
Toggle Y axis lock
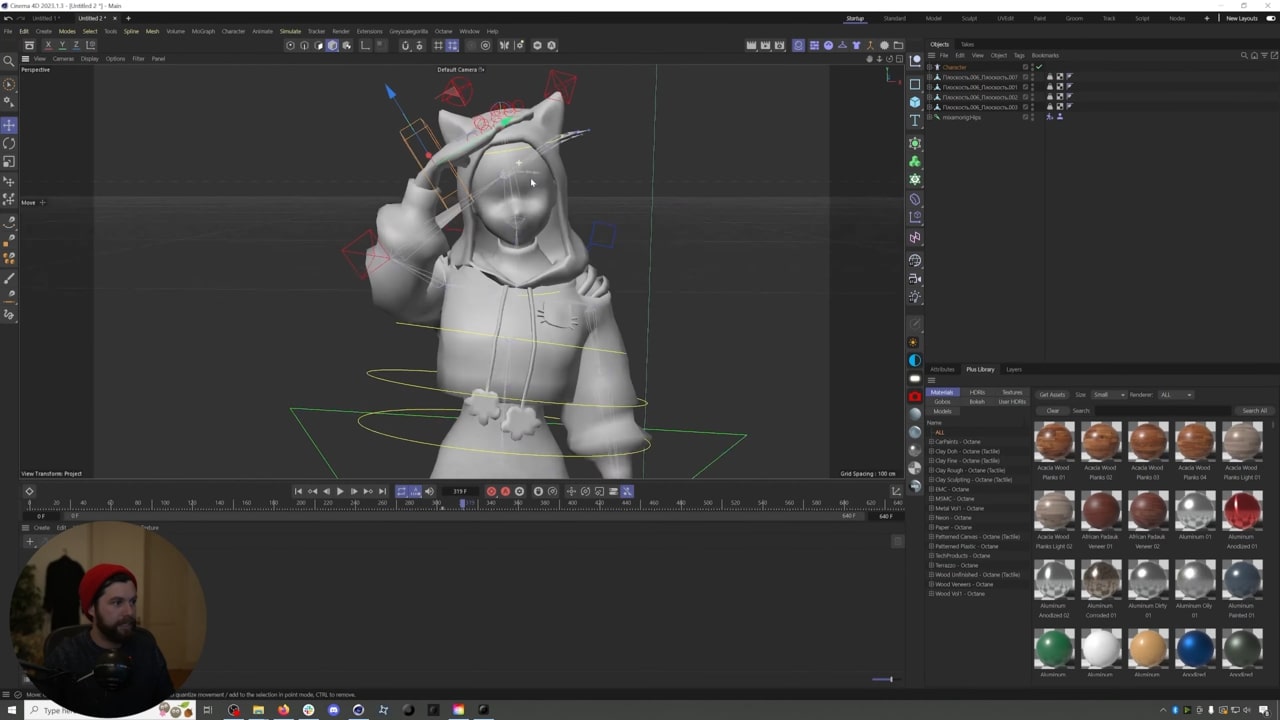62,45
